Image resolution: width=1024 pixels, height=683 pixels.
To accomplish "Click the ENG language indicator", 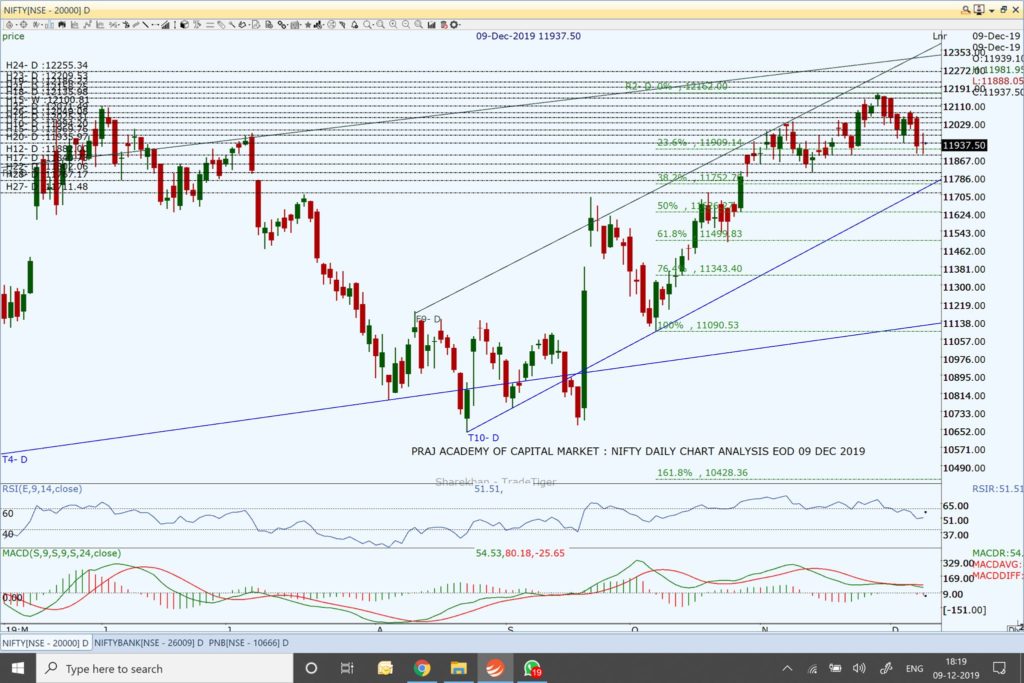I will click(914, 668).
